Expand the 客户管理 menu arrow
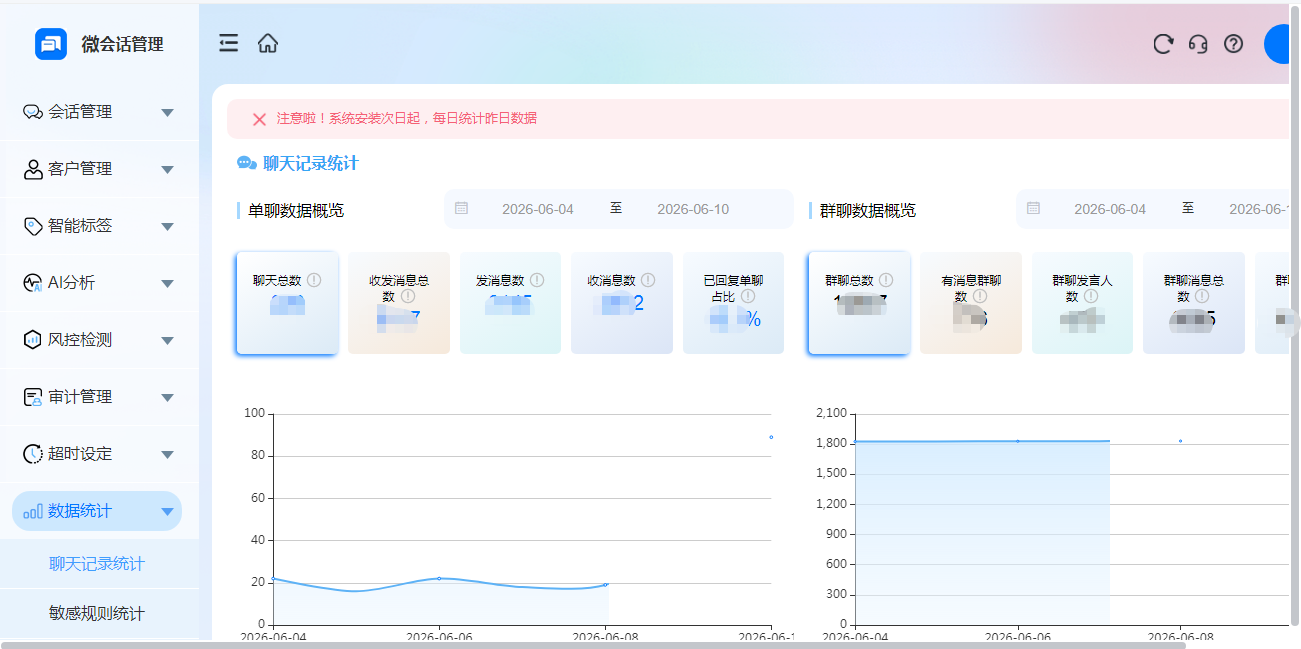 click(x=168, y=170)
